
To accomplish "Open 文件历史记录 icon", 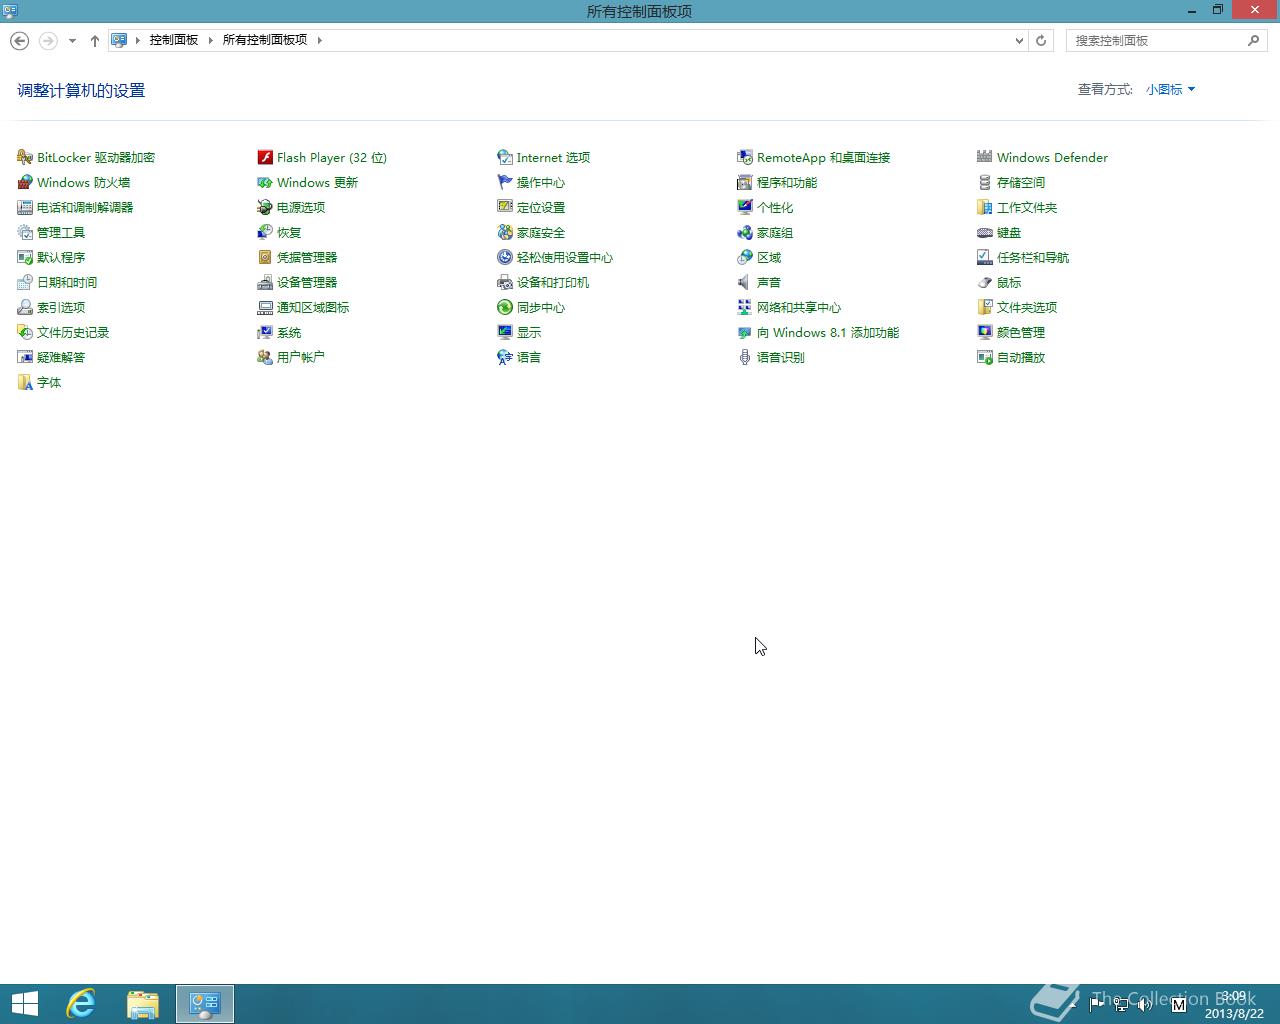I will point(25,332).
